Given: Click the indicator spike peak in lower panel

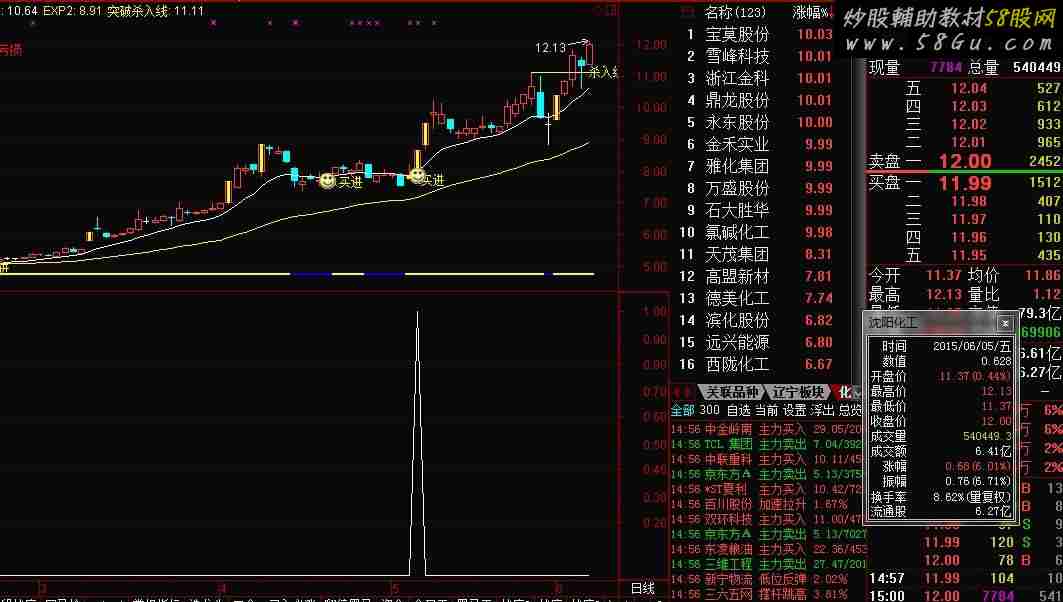Looking at the screenshot, I should [418, 313].
